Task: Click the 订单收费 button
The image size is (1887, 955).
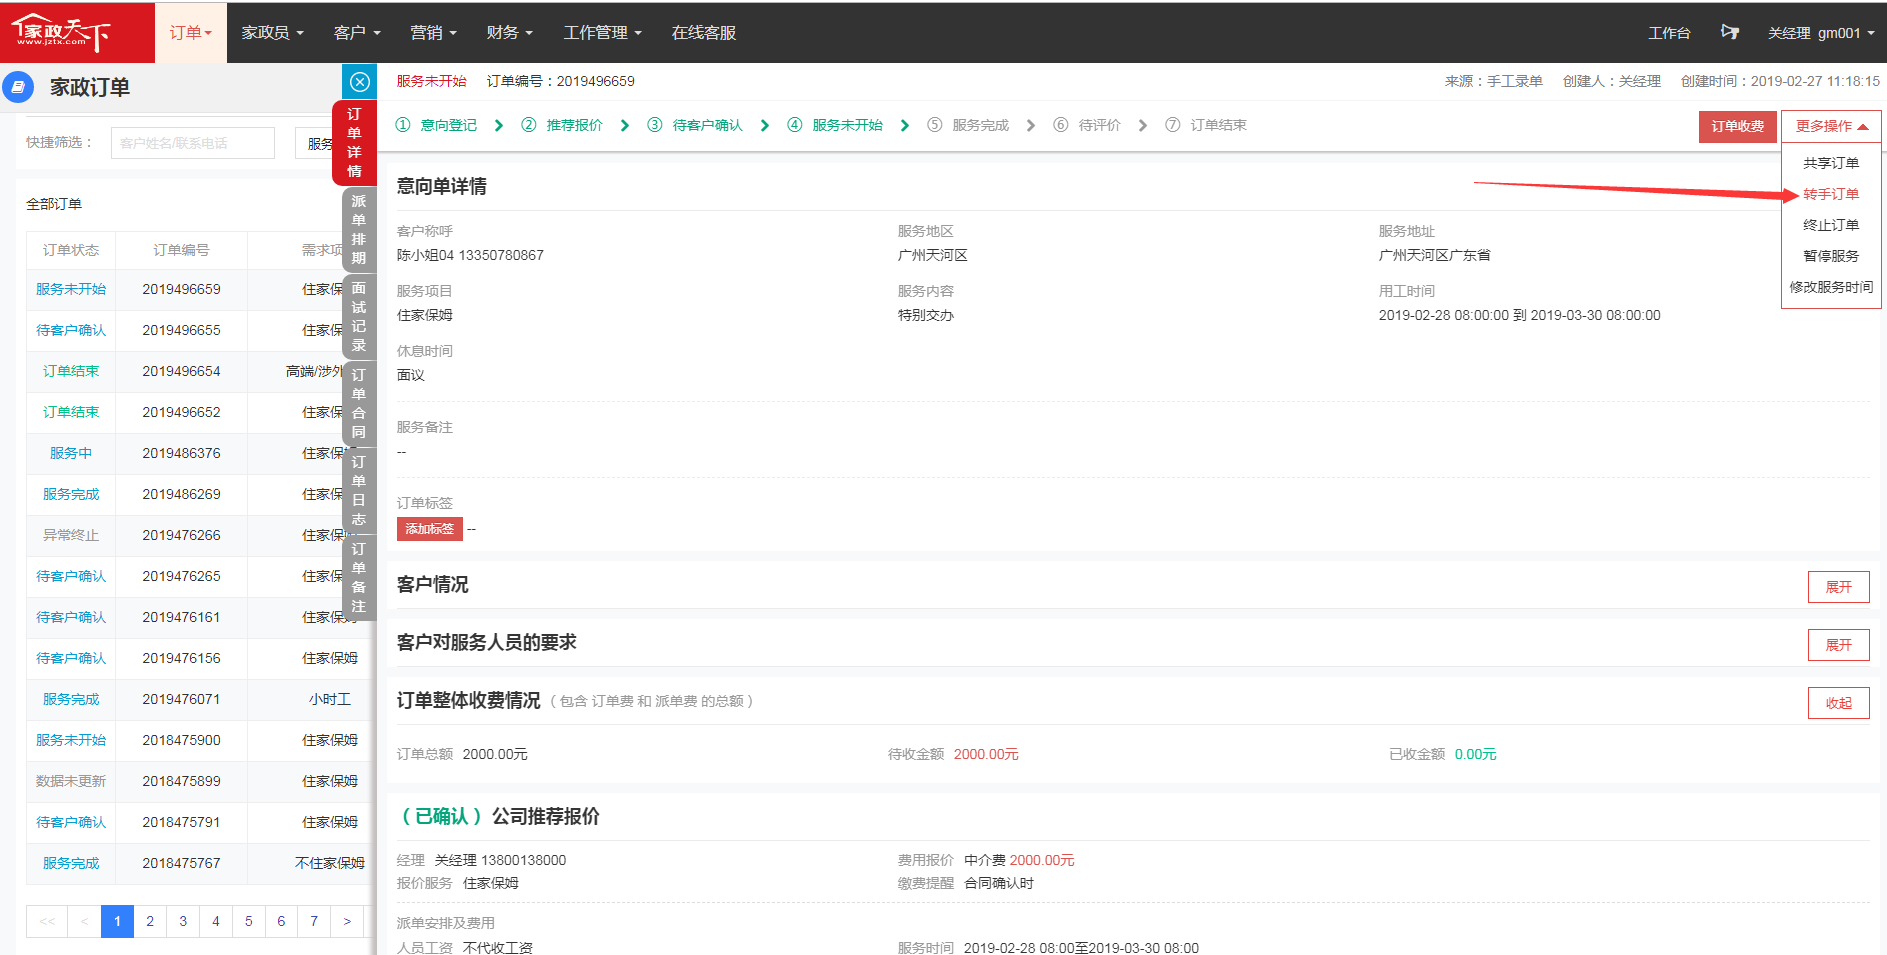Action: [1738, 126]
